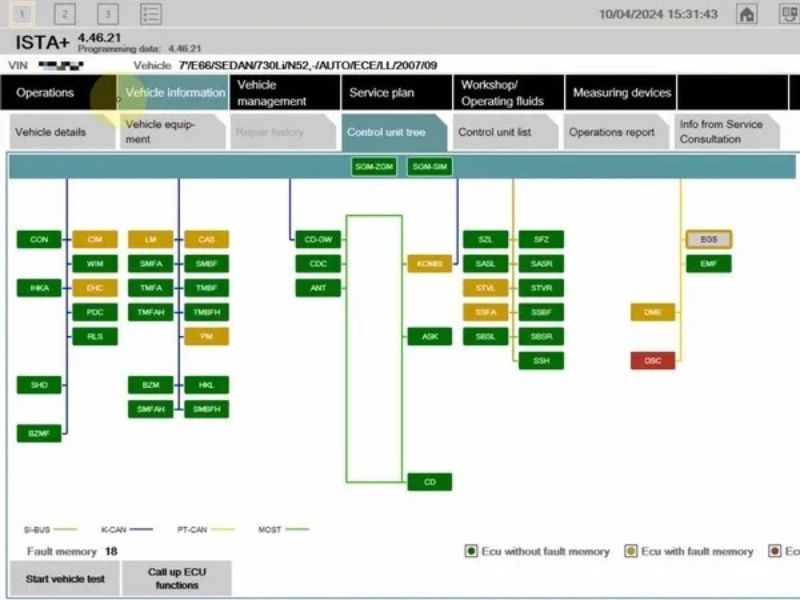Open the list view icon at top

tap(150, 14)
